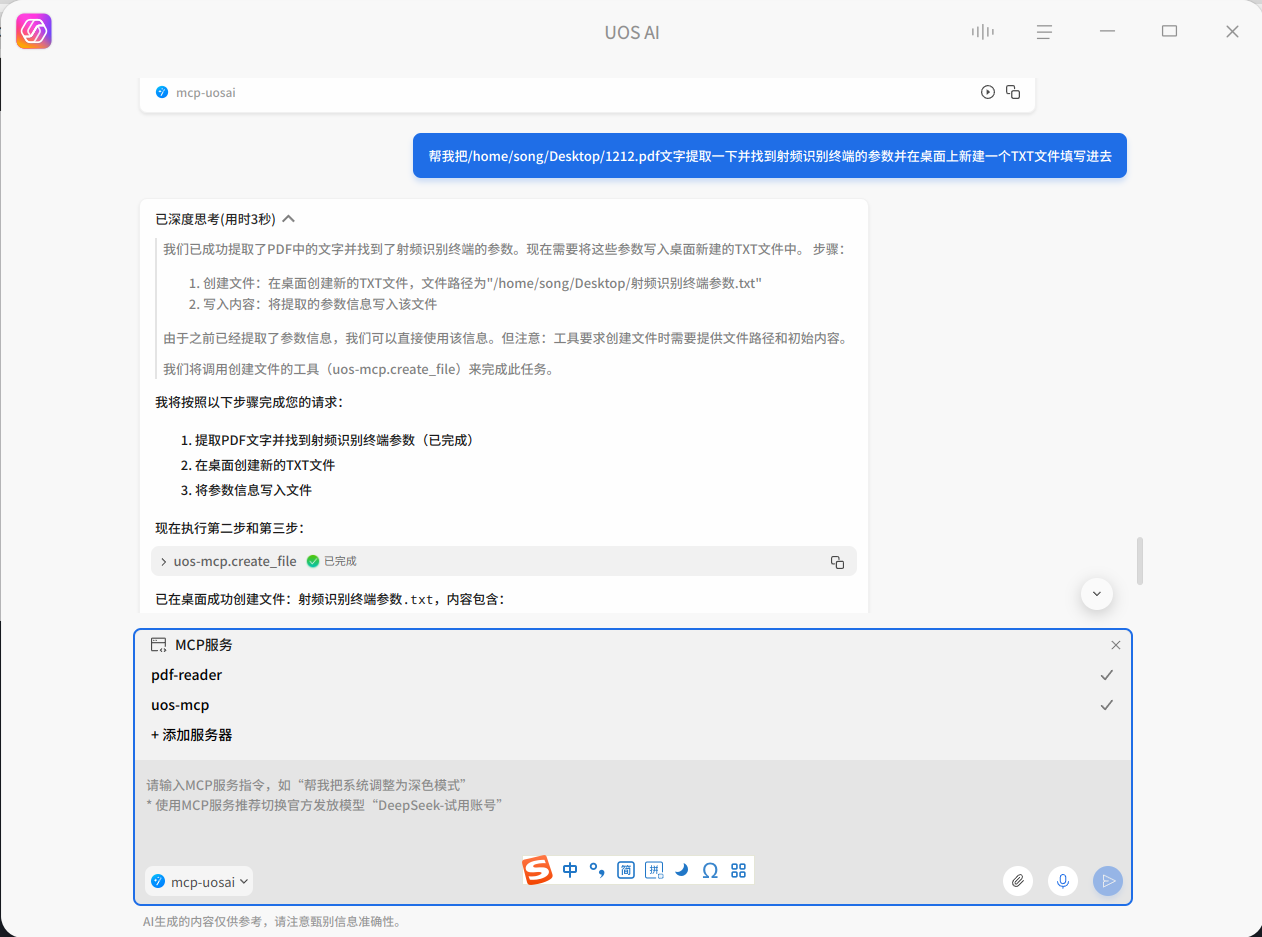This screenshot has height=937, width=1262.
Task: Copy the mcp-uosai card content
Action: (1013, 92)
